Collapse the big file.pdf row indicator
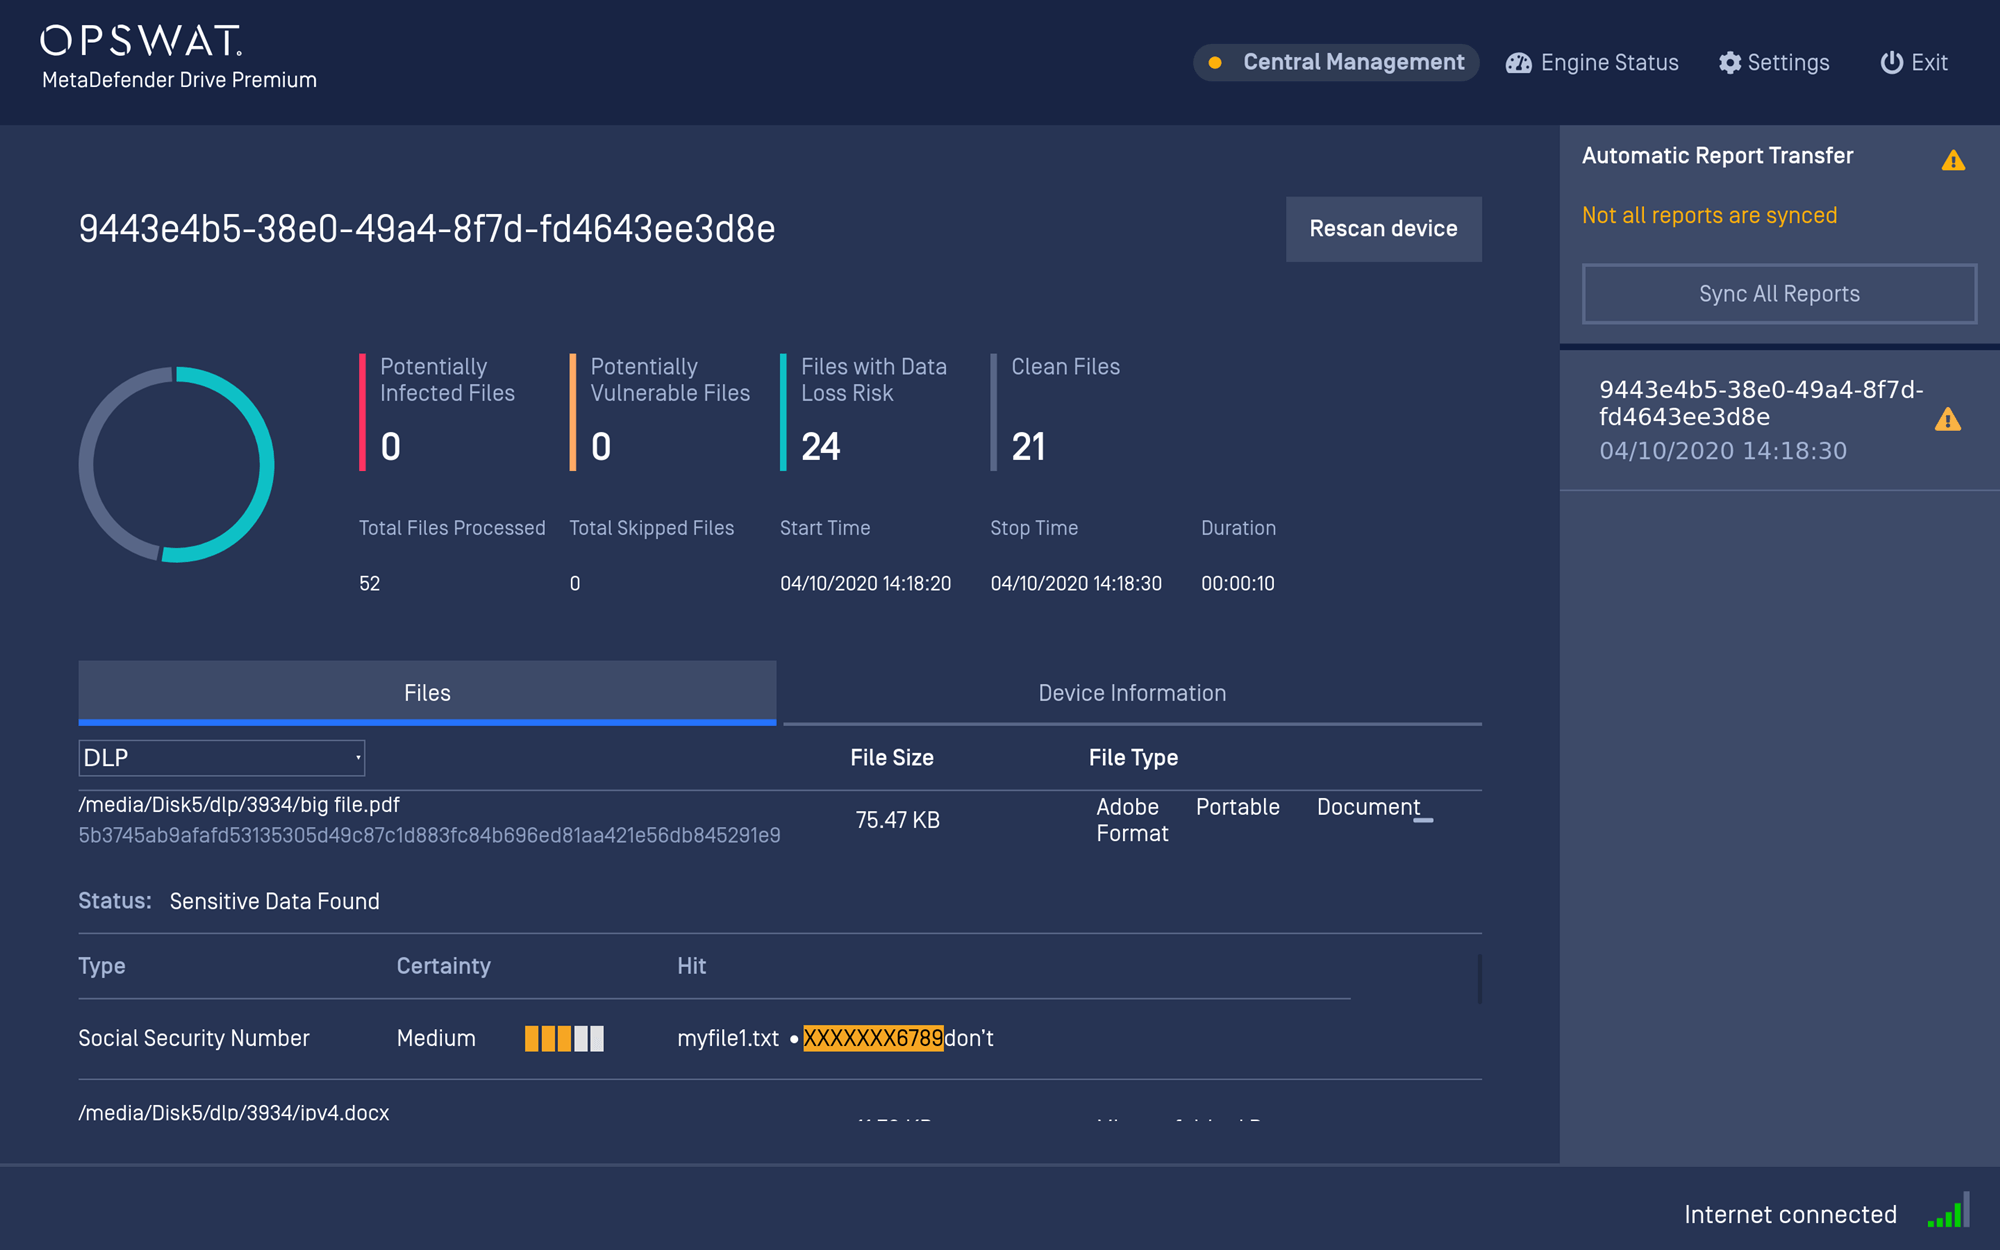This screenshot has width=2000, height=1250. 1423,820
